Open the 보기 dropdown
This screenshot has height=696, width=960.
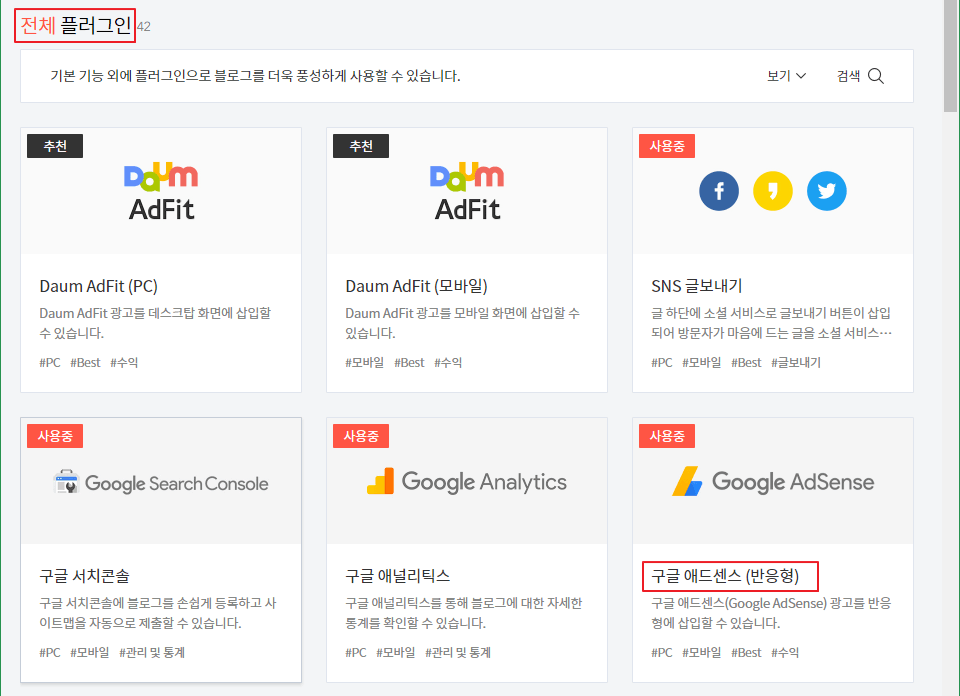pos(786,76)
